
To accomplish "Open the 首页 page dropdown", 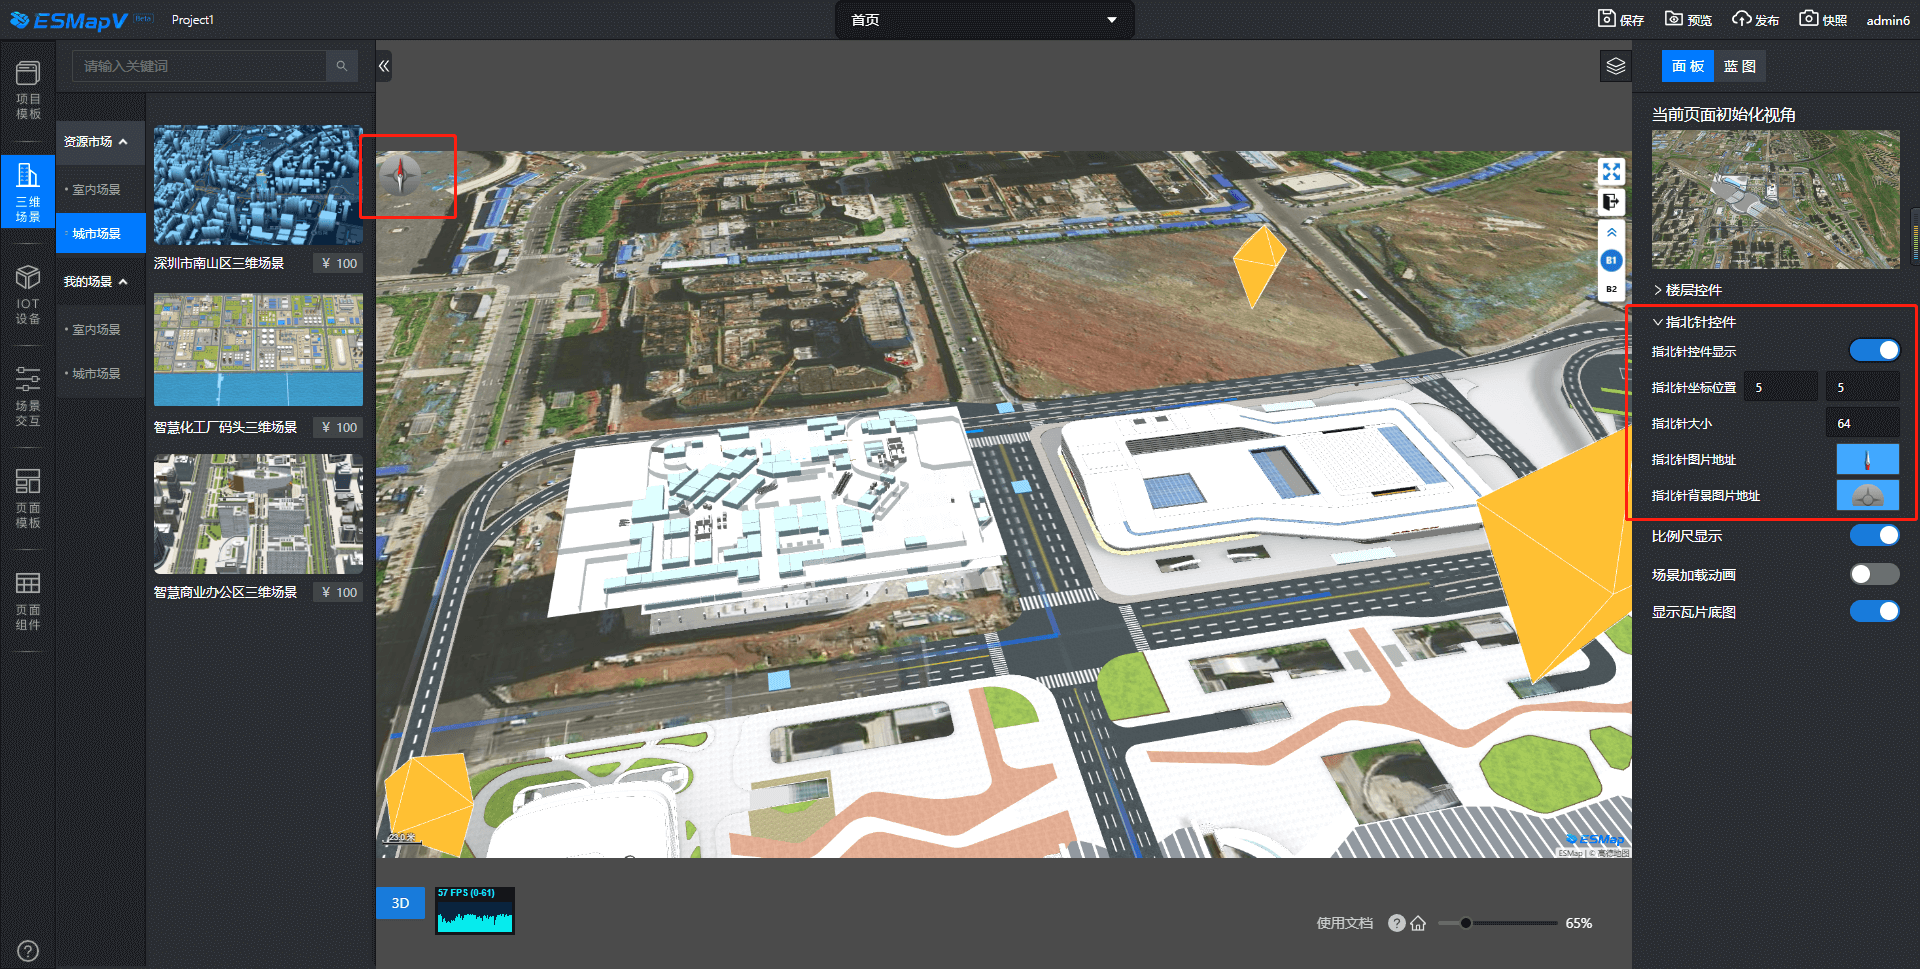I will 984,20.
